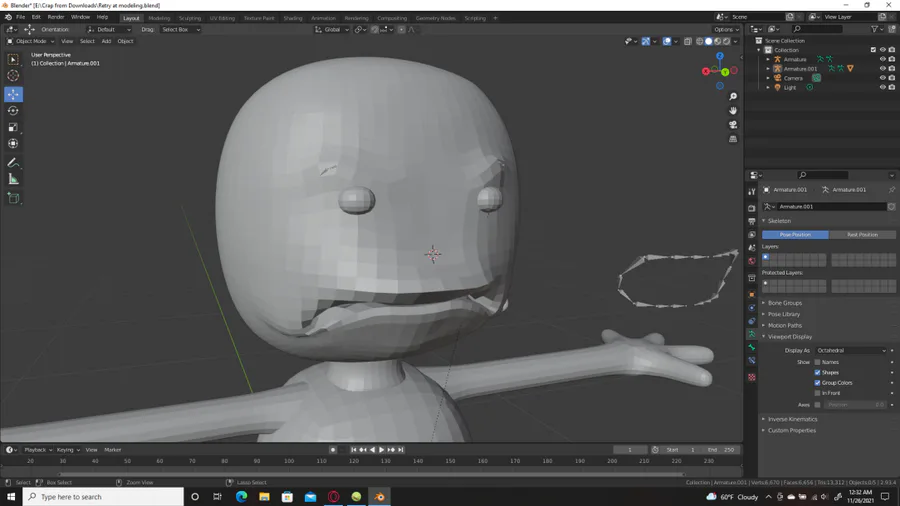Hide Light in viewport via eye icon
The image size is (900, 506).
pos(882,88)
